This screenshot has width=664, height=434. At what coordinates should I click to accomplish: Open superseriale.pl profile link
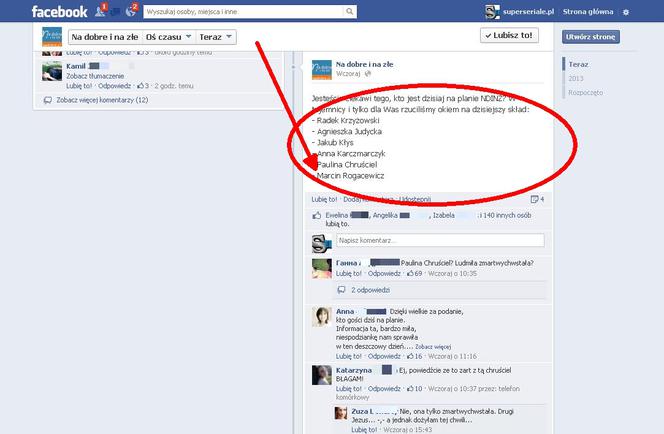[528, 11]
